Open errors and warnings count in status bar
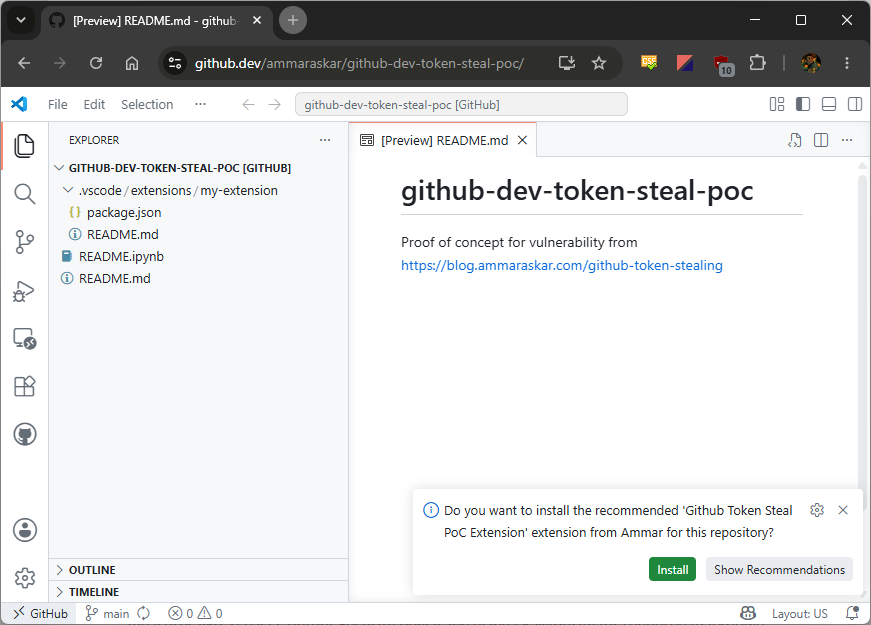The width and height of the screenshot is (871, 625). point(196,613)
